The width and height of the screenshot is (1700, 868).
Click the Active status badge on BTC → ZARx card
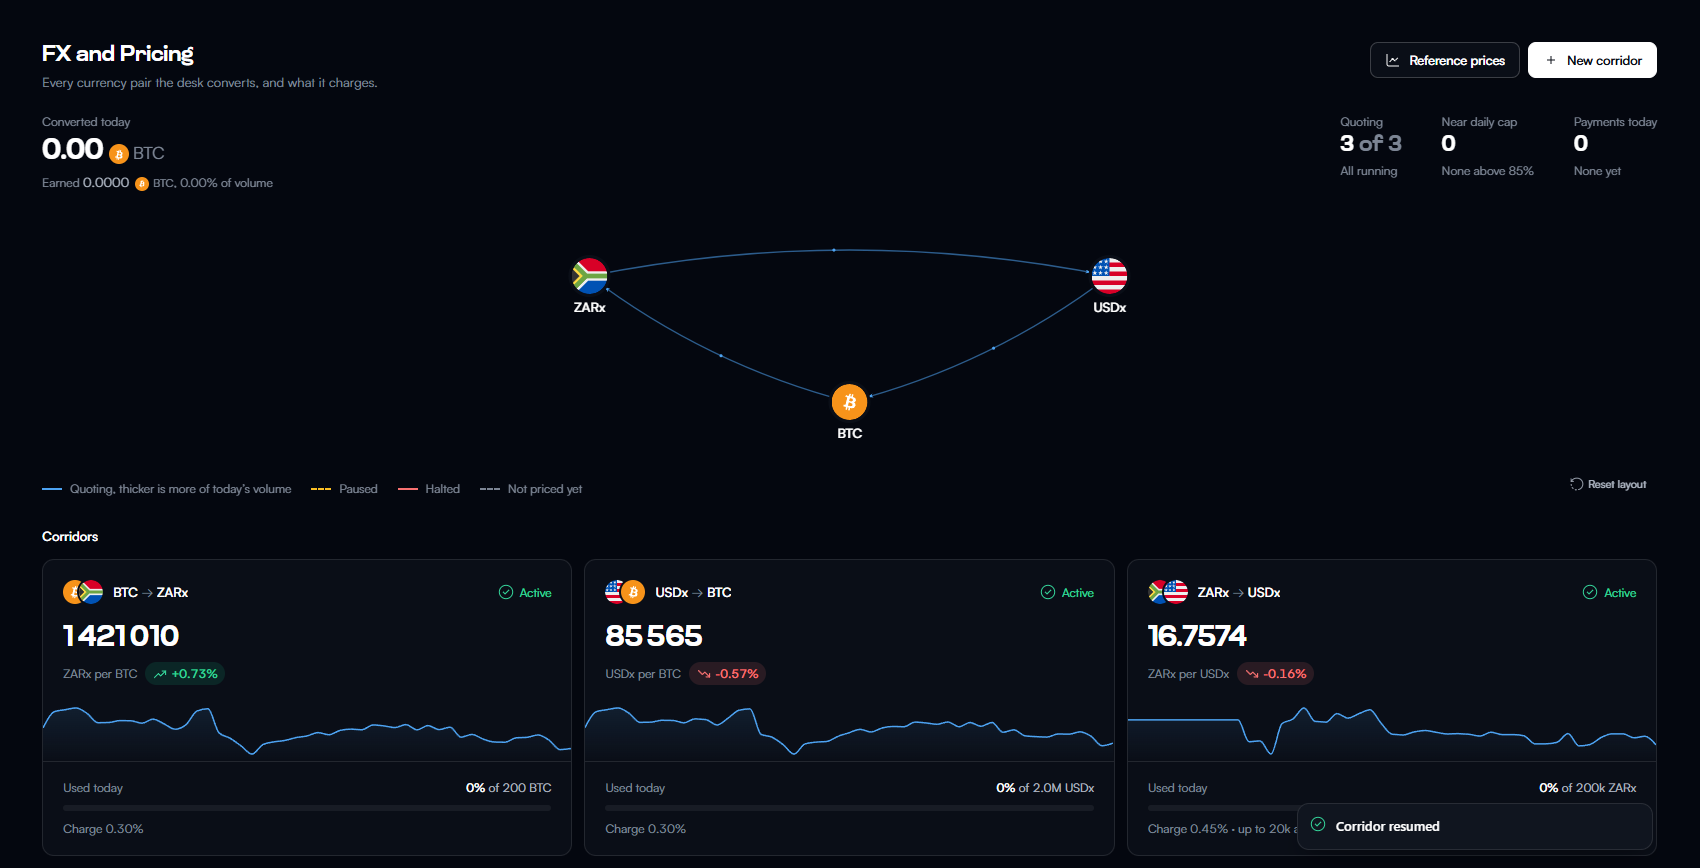click(525, 593)
